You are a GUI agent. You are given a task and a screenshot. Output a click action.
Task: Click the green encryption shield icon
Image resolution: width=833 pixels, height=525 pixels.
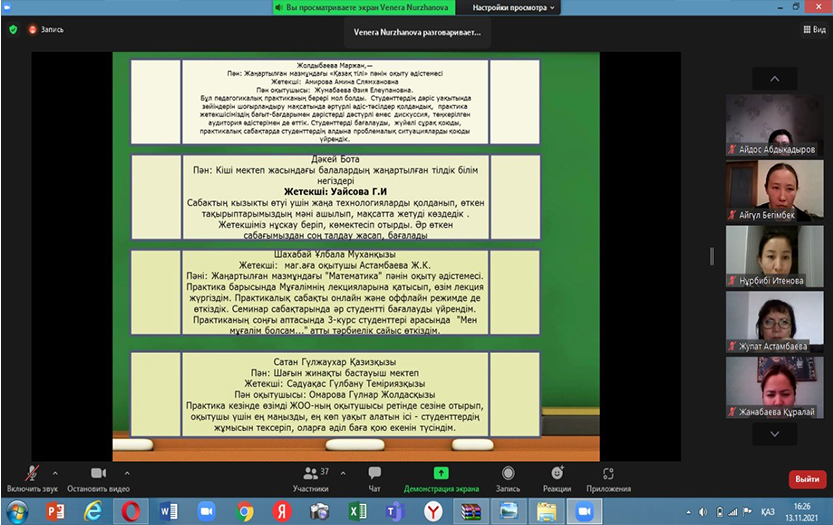13,30
